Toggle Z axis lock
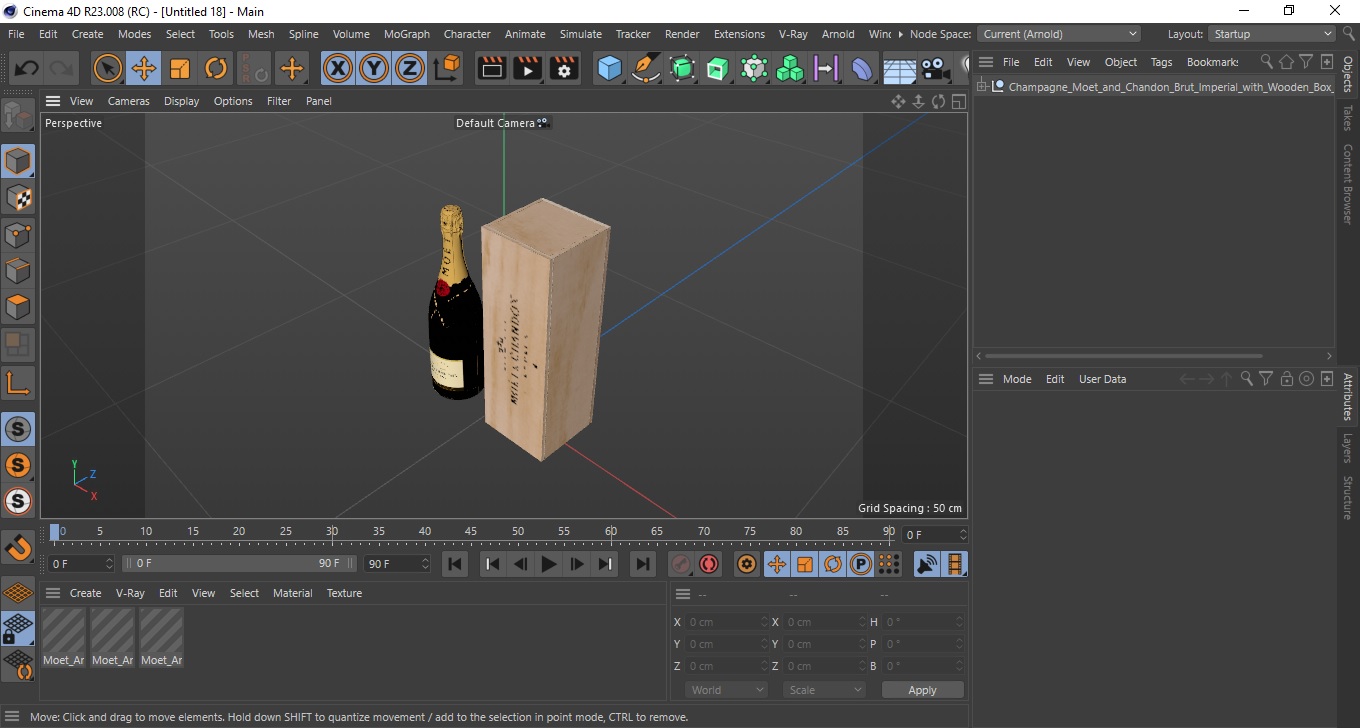This screenshot has width=1360, height=728. (410, 69)
